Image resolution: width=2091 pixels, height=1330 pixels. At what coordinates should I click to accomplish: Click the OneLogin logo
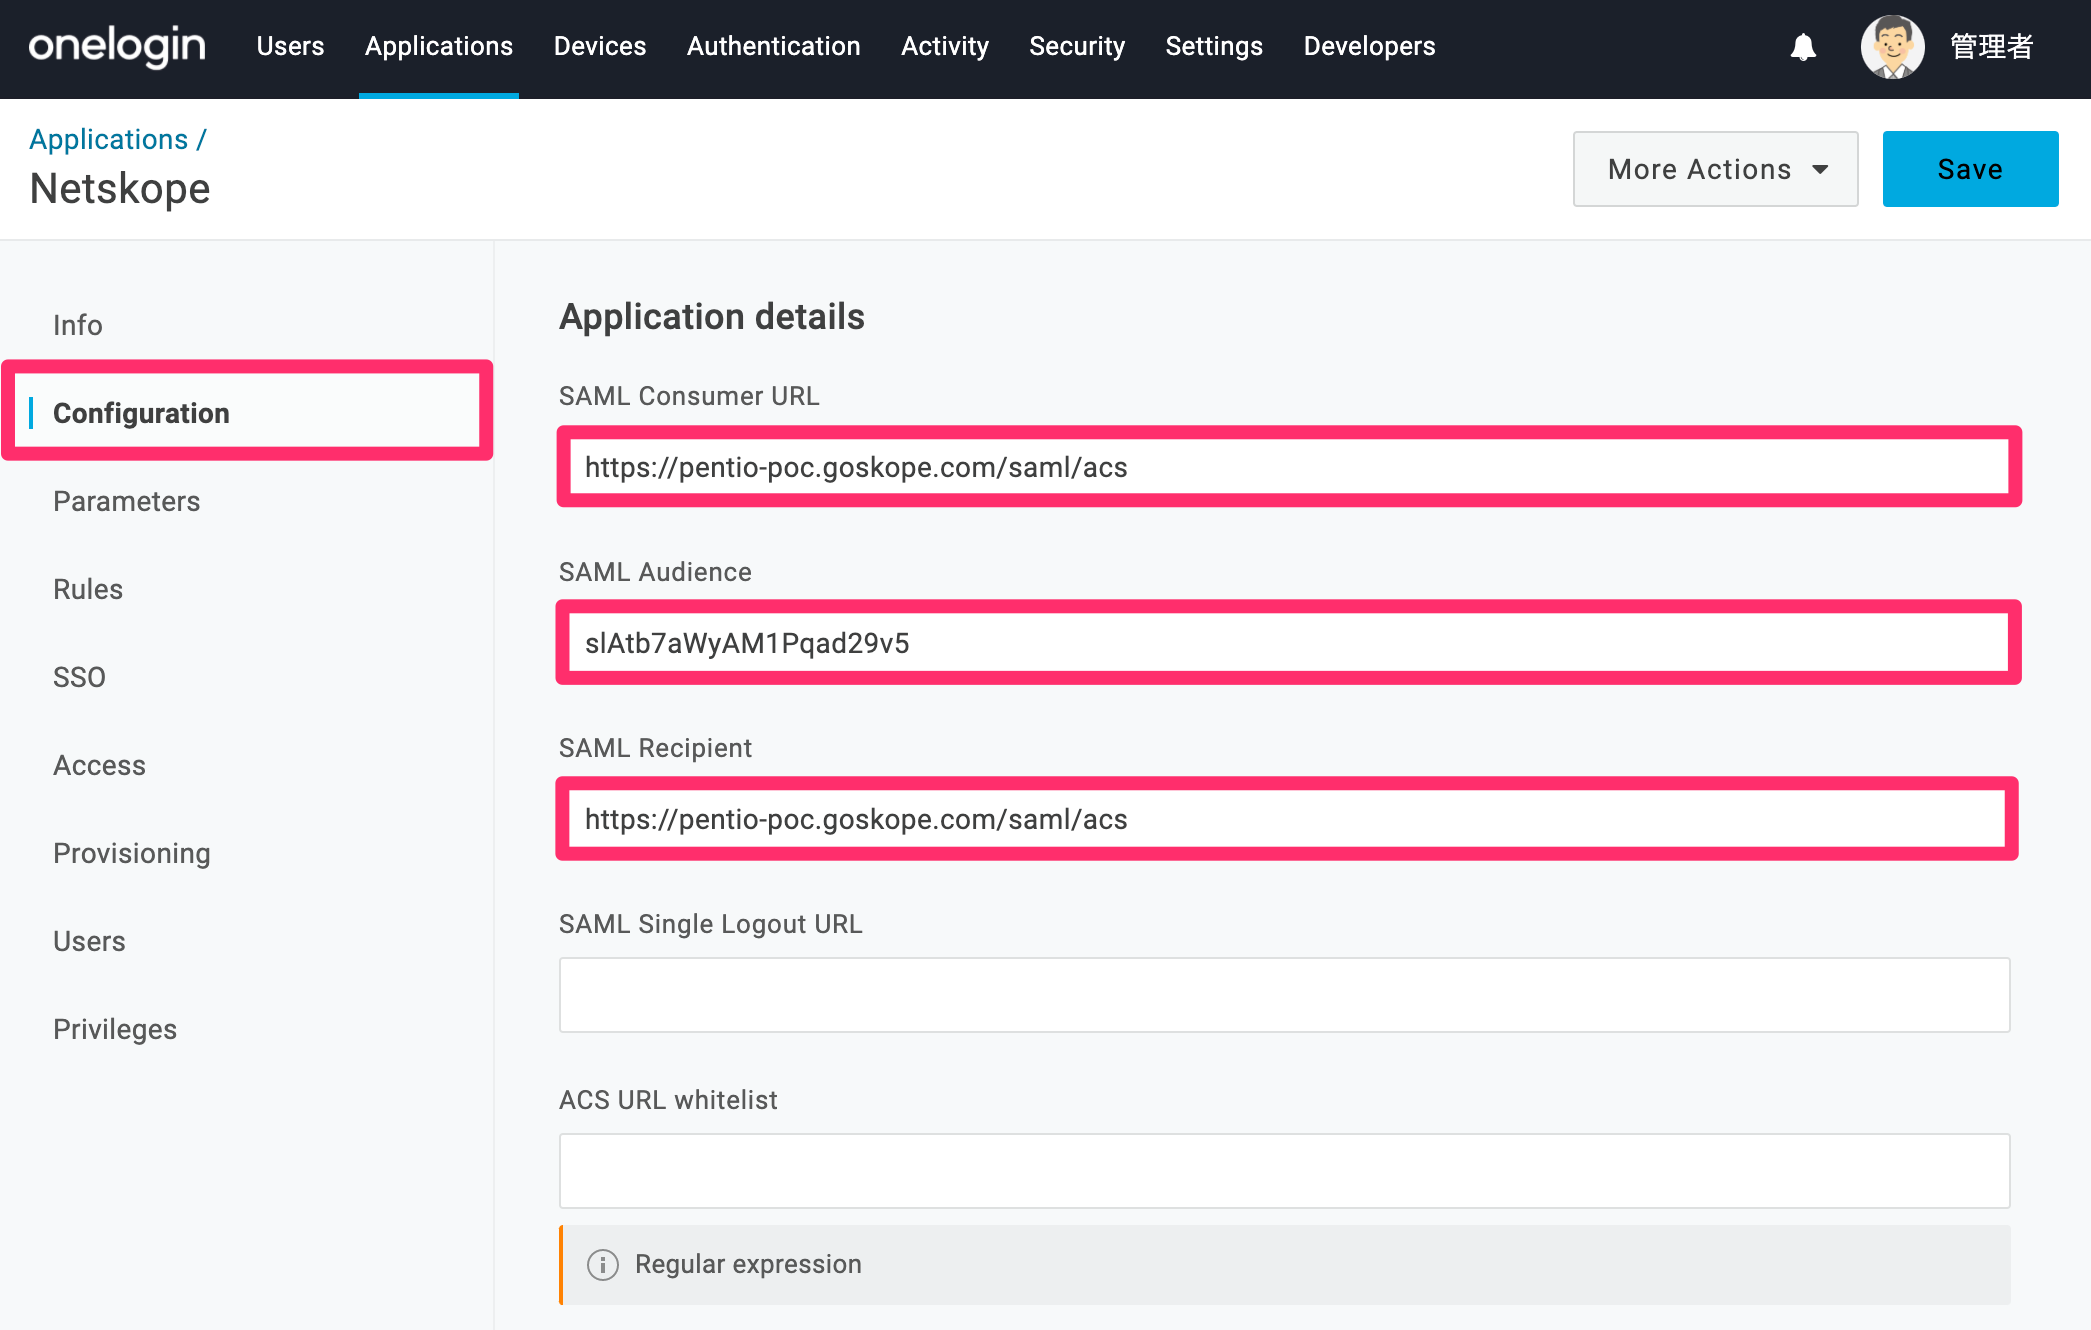coord(117,46)
